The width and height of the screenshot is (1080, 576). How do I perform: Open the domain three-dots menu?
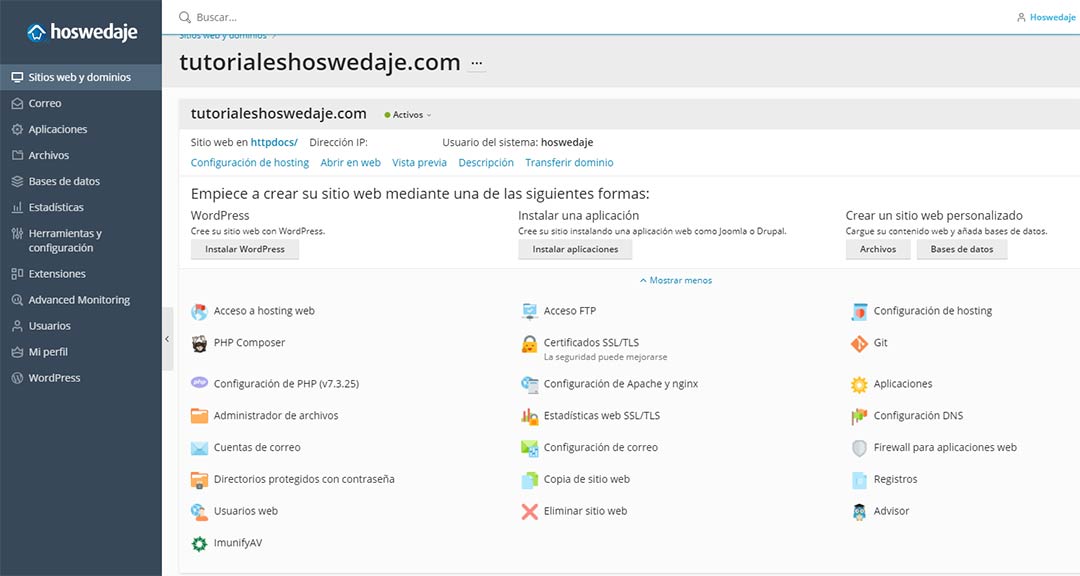click(x=477, y=63)
